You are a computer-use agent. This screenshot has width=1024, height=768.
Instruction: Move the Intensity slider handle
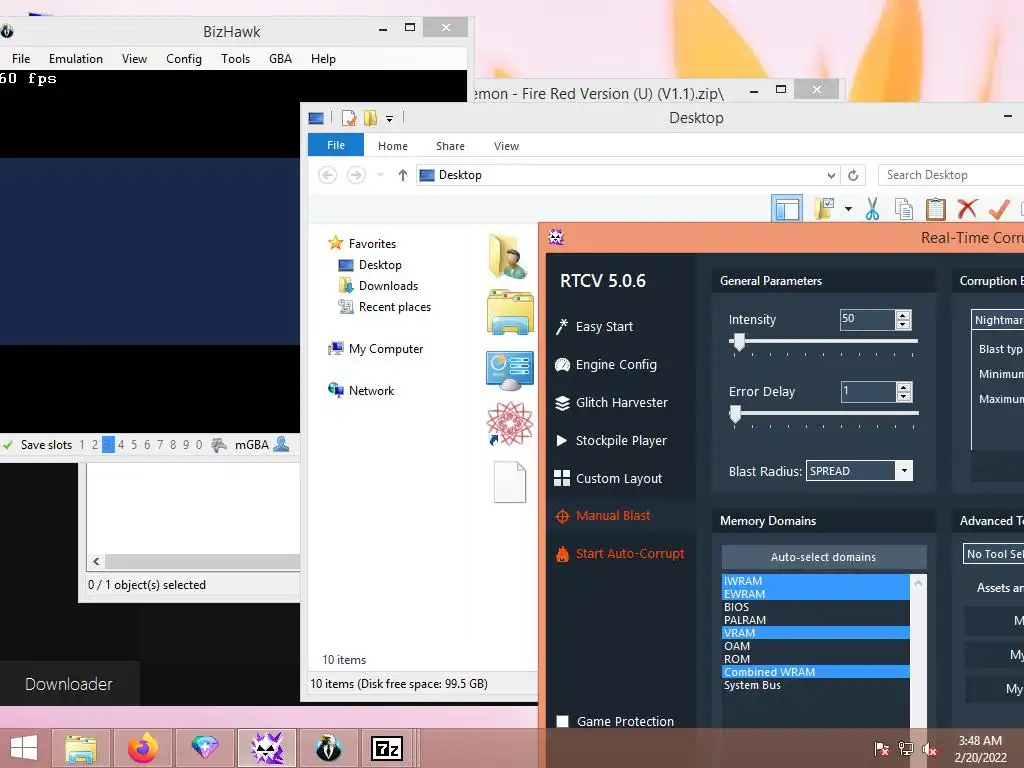(739, 342)
